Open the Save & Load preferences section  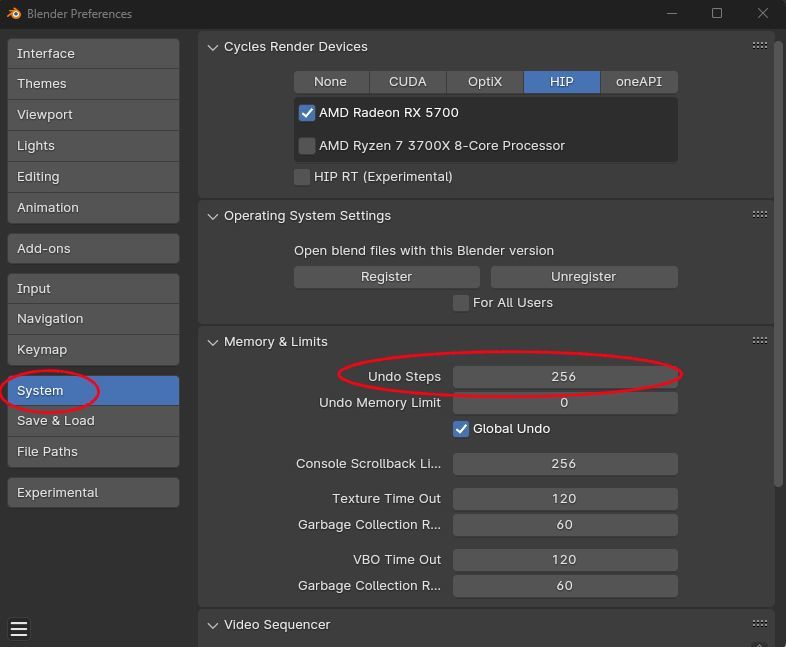pos(93,421)
